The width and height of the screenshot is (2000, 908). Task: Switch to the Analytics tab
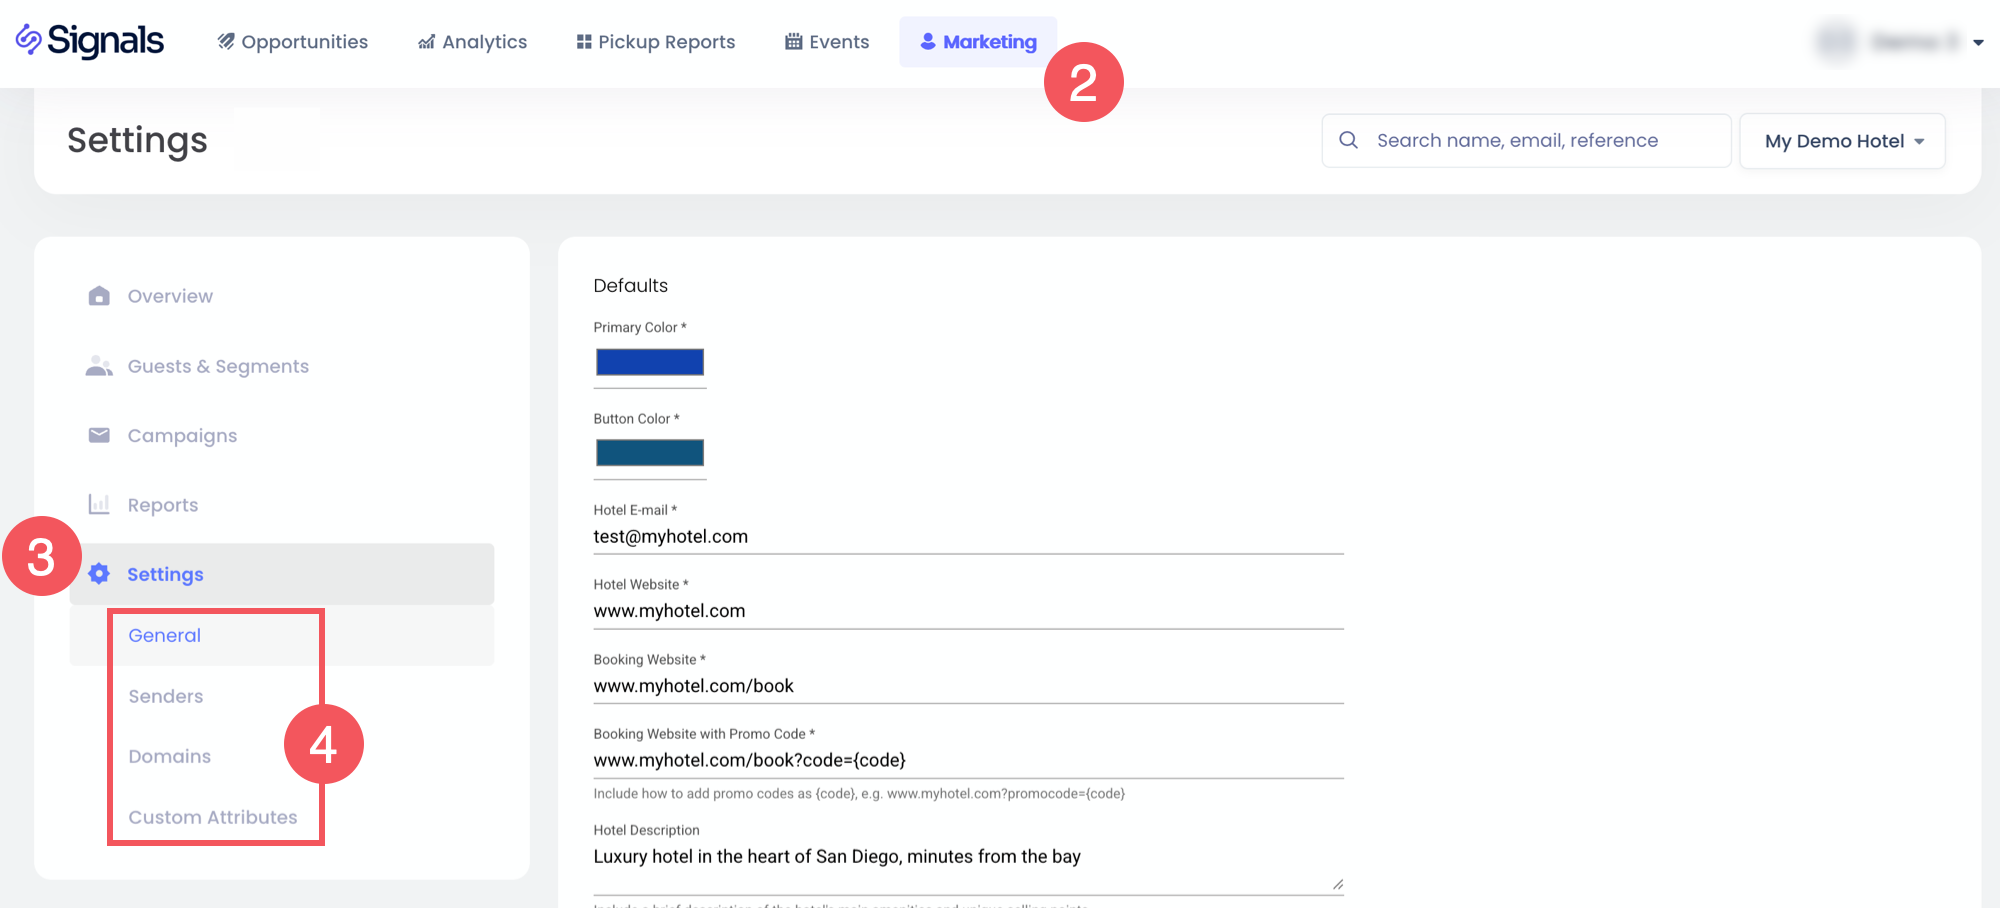pos(472,42)
